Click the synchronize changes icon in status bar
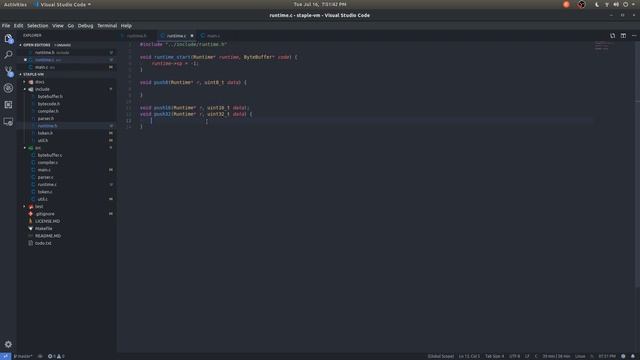Screen dimensions: 640x360 click(40, 356)
